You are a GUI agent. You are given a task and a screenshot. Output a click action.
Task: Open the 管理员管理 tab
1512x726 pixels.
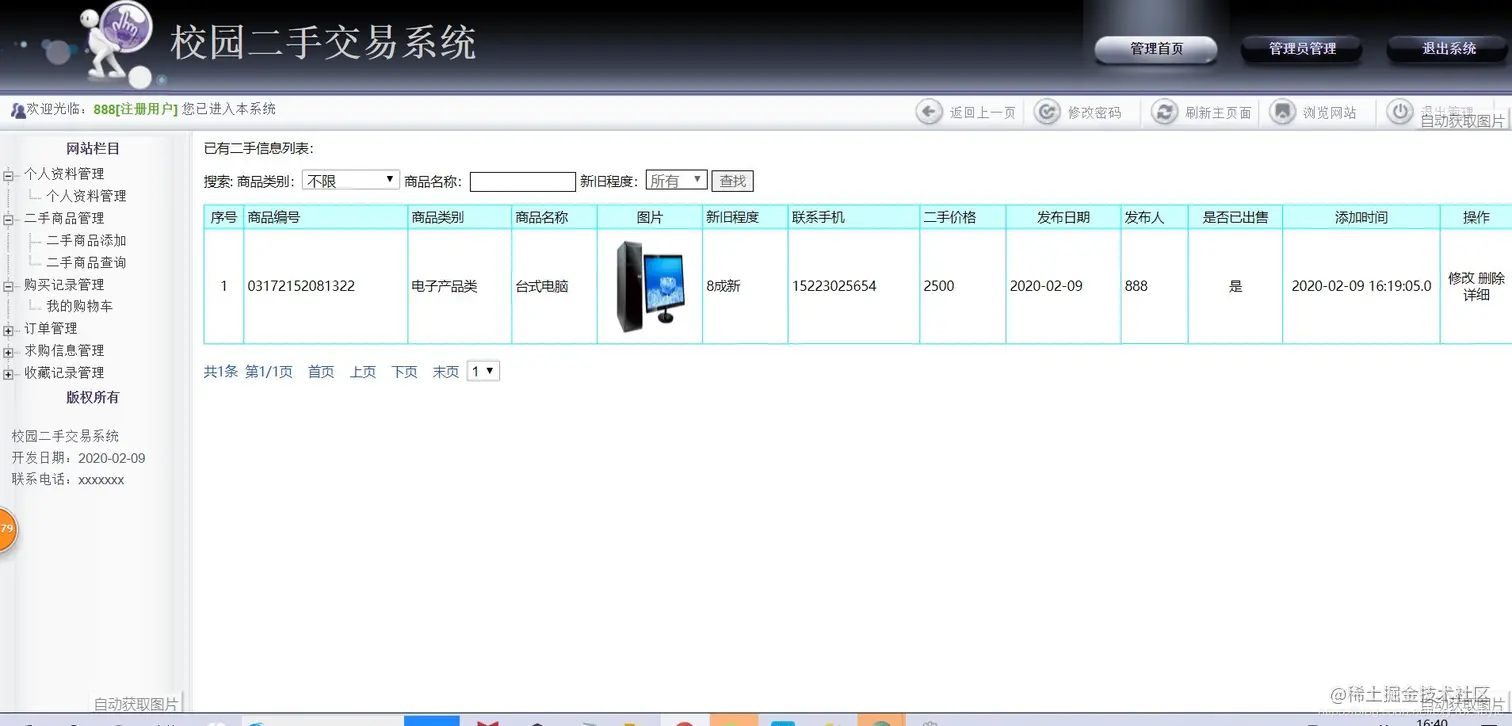[x=1302, y=49]
